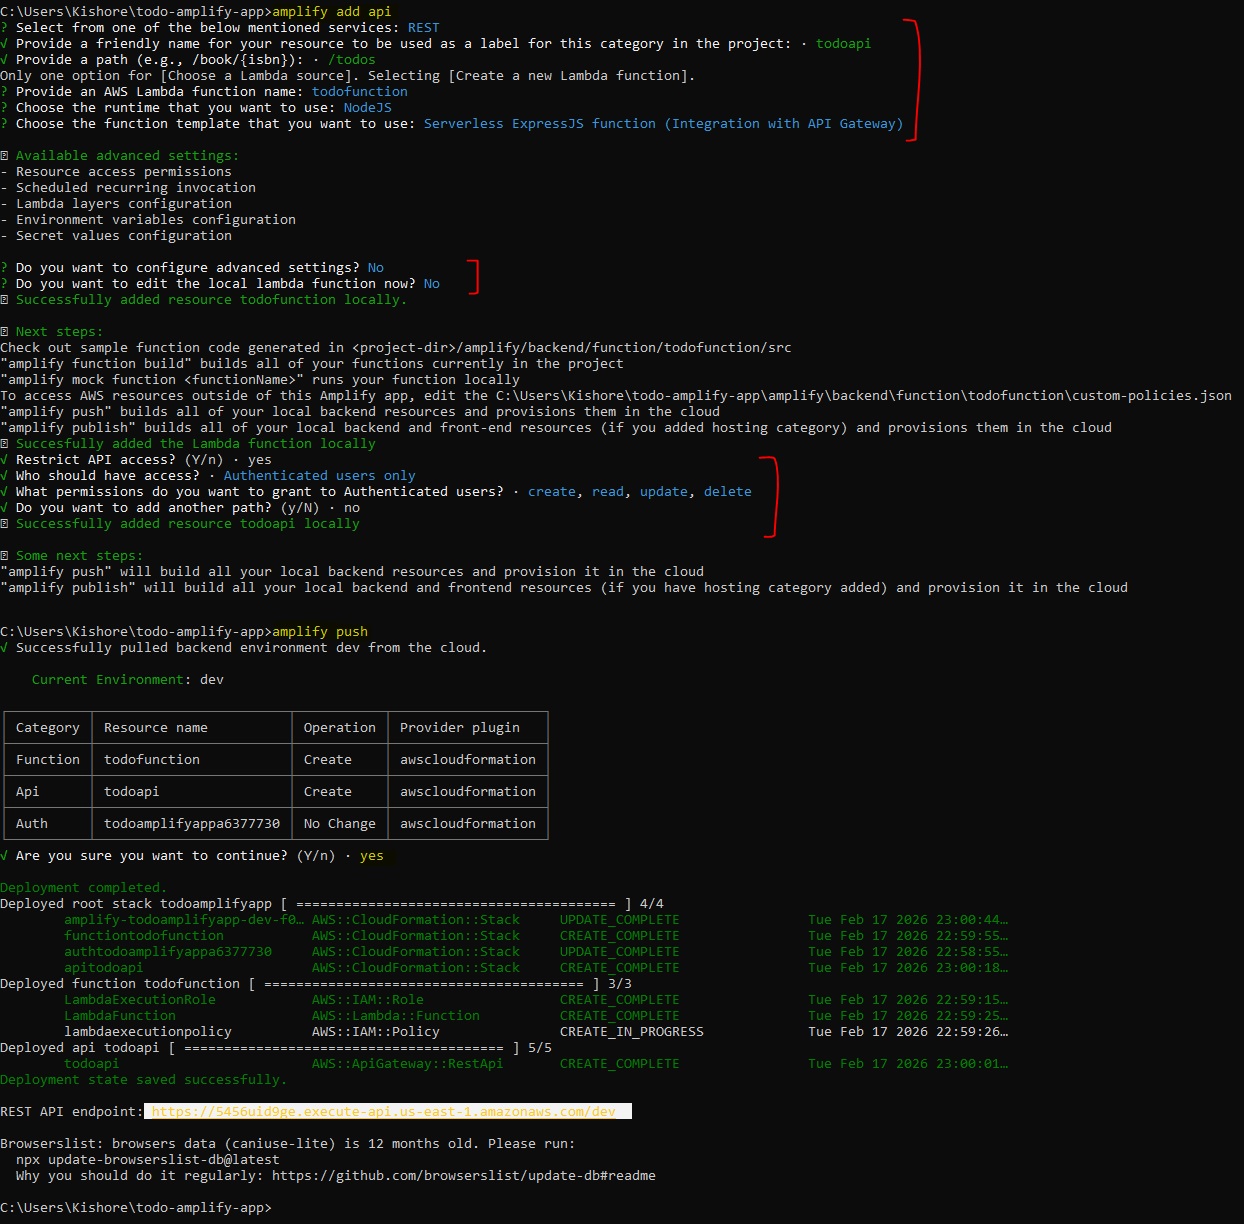Click the AWS::ApiGateway::RestApi resource type
1244x1224 pixels.
(407, 1063)
